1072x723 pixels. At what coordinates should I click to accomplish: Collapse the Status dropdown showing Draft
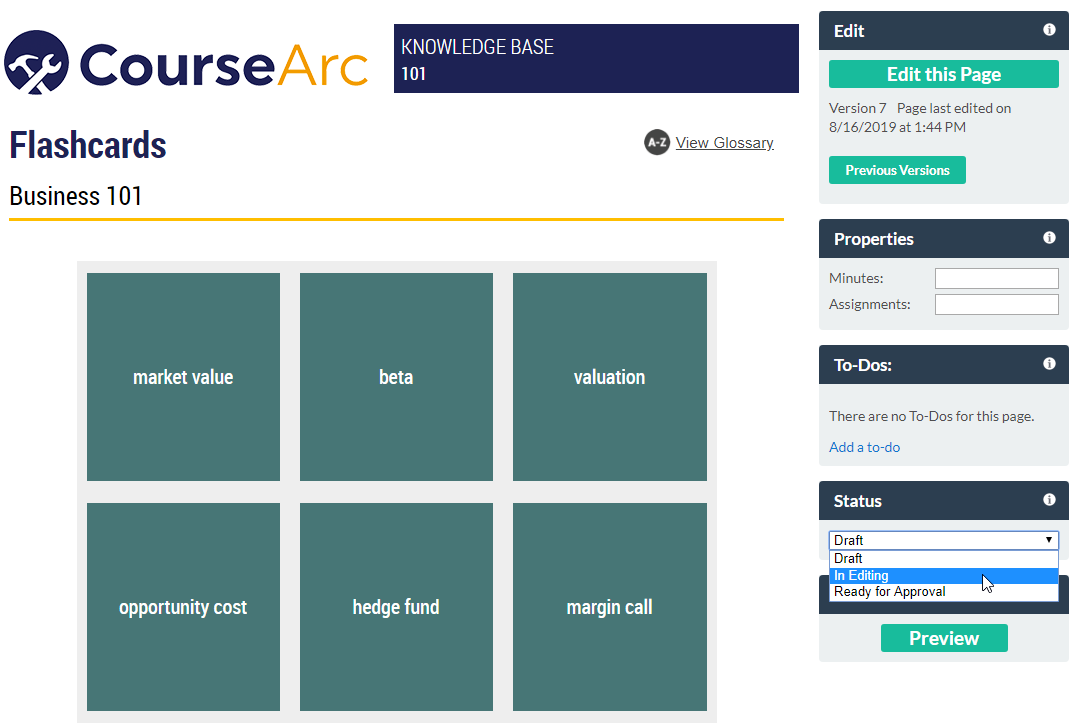coord(943,540)
